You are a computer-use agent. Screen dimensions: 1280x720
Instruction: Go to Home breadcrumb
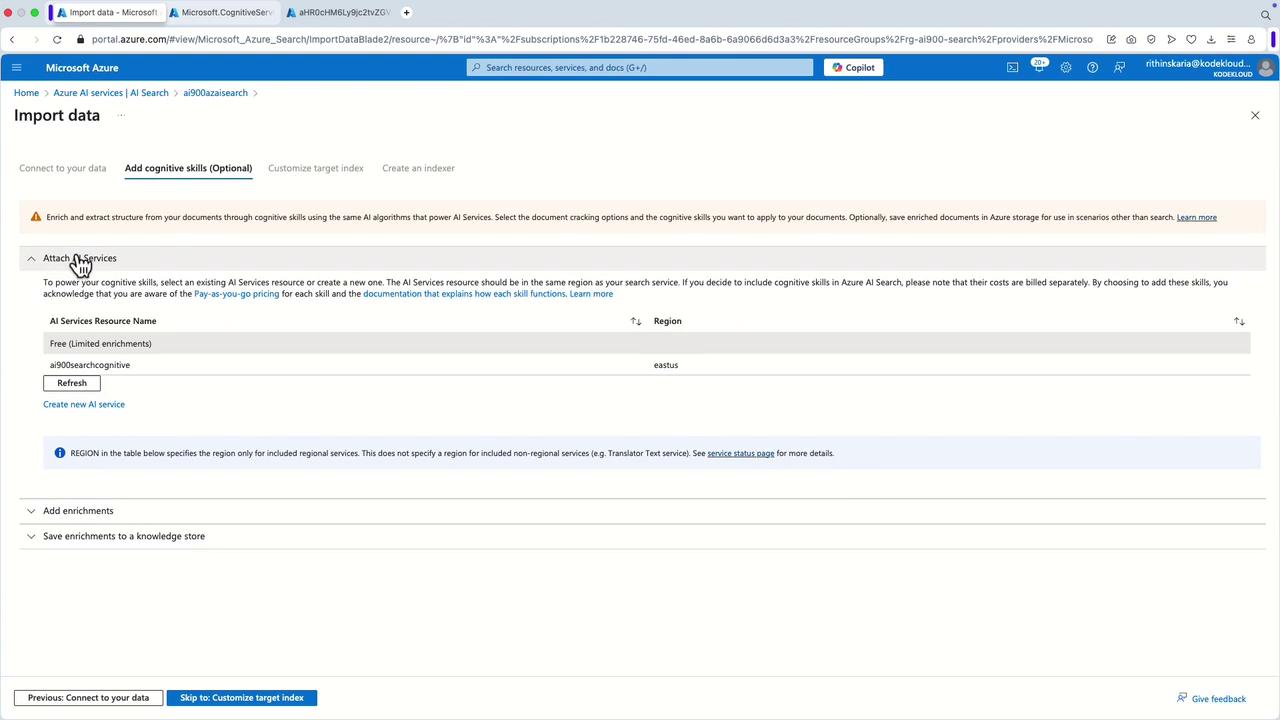26,93
